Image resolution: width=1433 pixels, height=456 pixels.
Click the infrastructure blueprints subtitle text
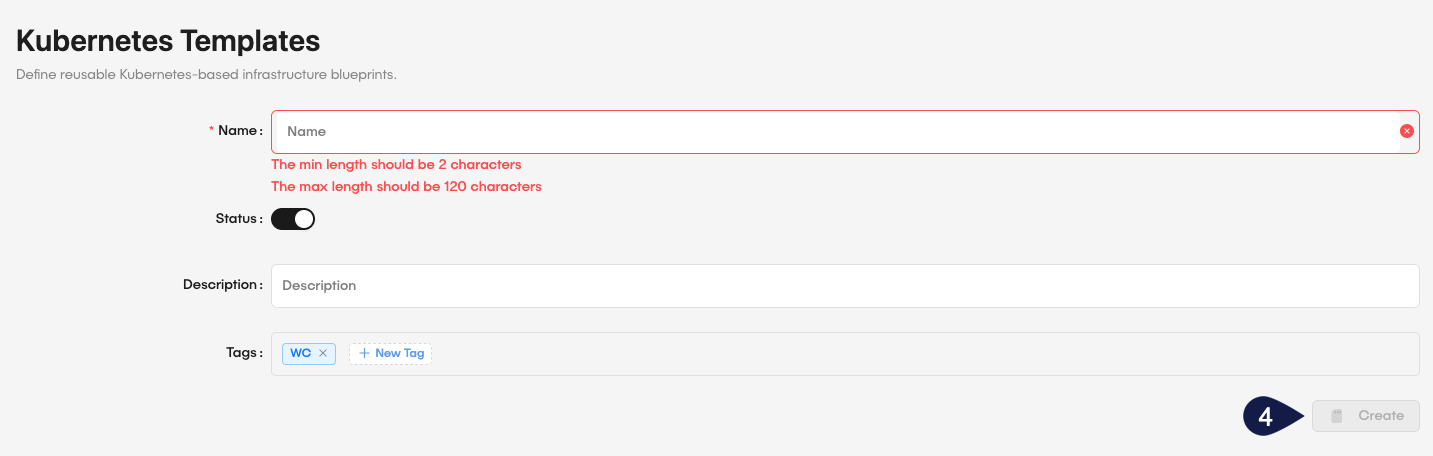pyautogui.click(x=207, y=75)
